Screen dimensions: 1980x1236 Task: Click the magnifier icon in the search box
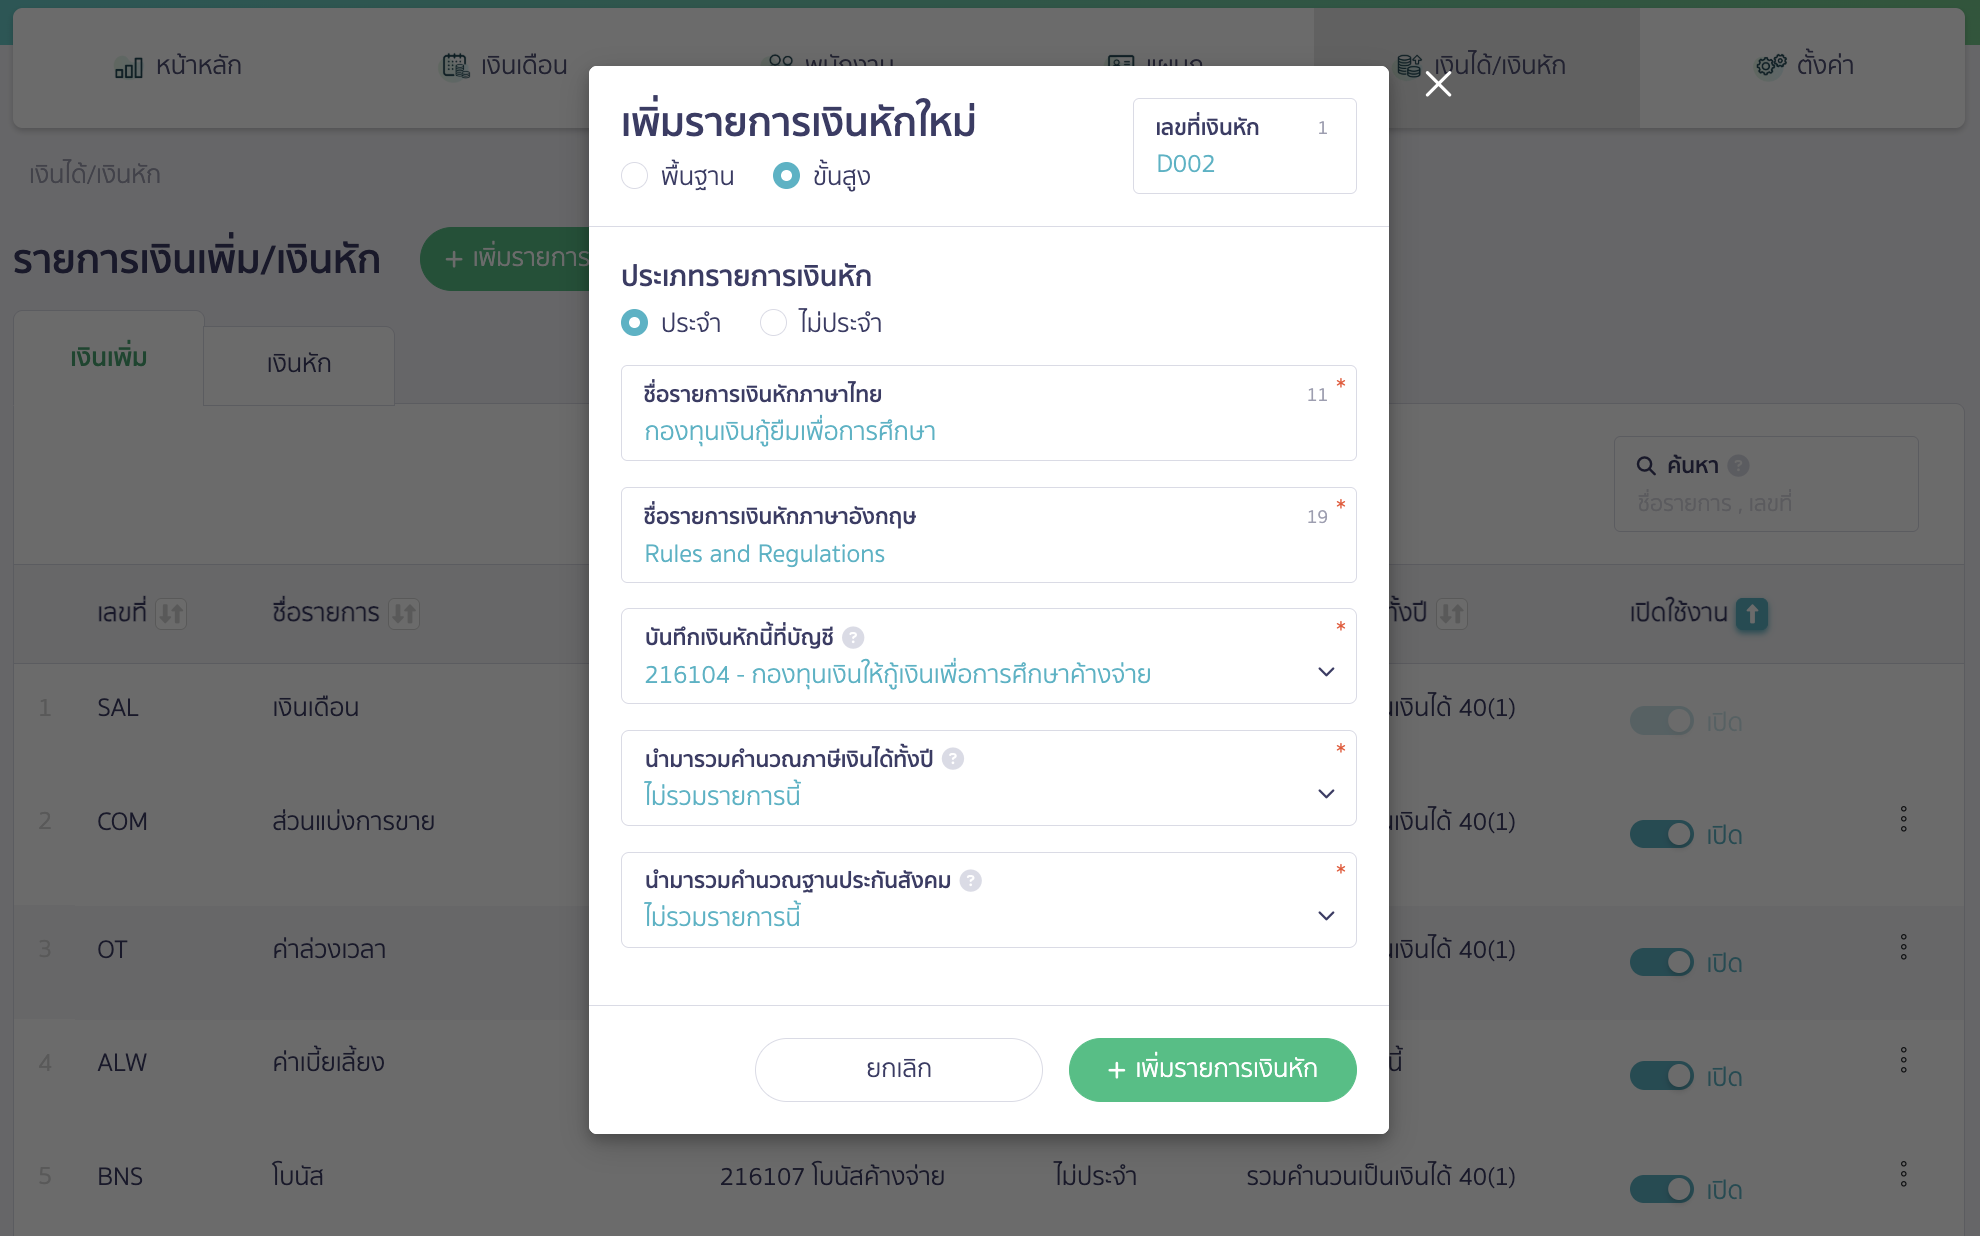pyautogui.click(x=1645, y=465)
